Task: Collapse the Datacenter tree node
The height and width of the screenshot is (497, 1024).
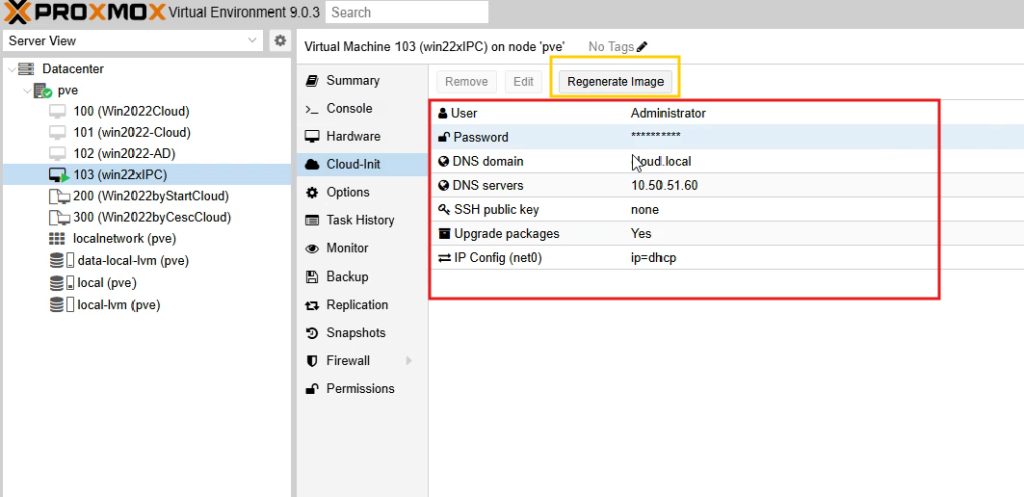Action: click(10, 69)
